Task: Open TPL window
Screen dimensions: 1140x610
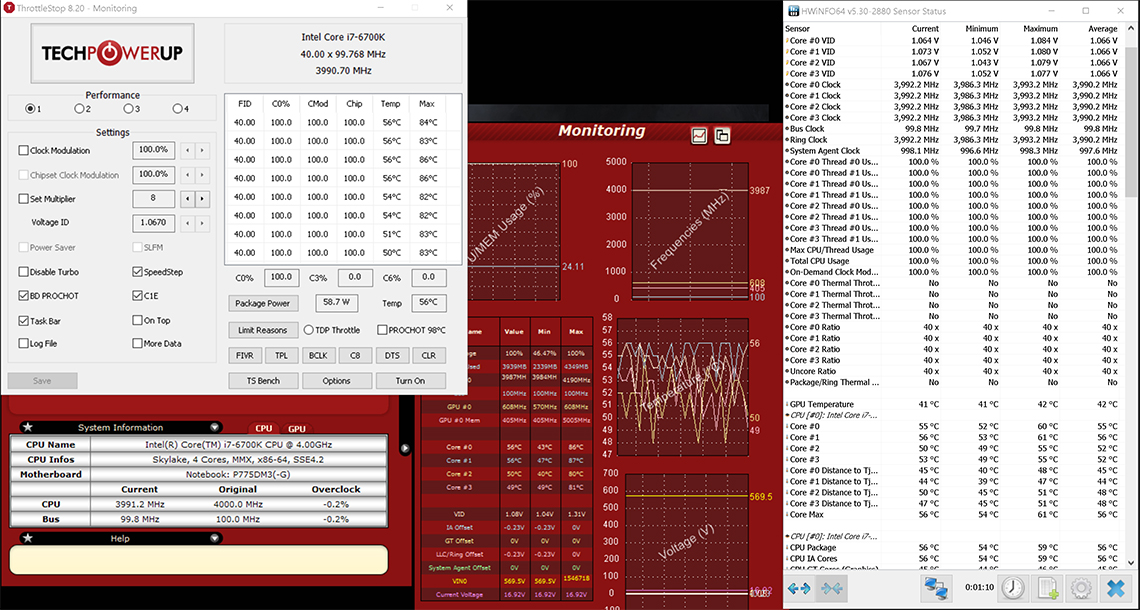Action: pyautogui.click(x=281, y=356)
